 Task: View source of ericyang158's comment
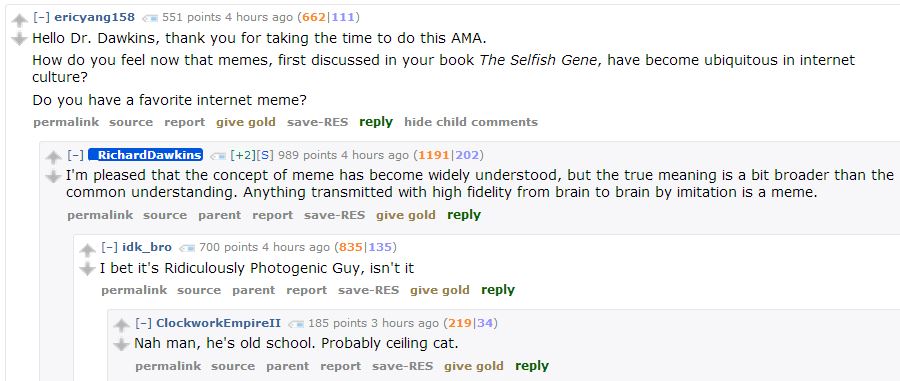131,122
